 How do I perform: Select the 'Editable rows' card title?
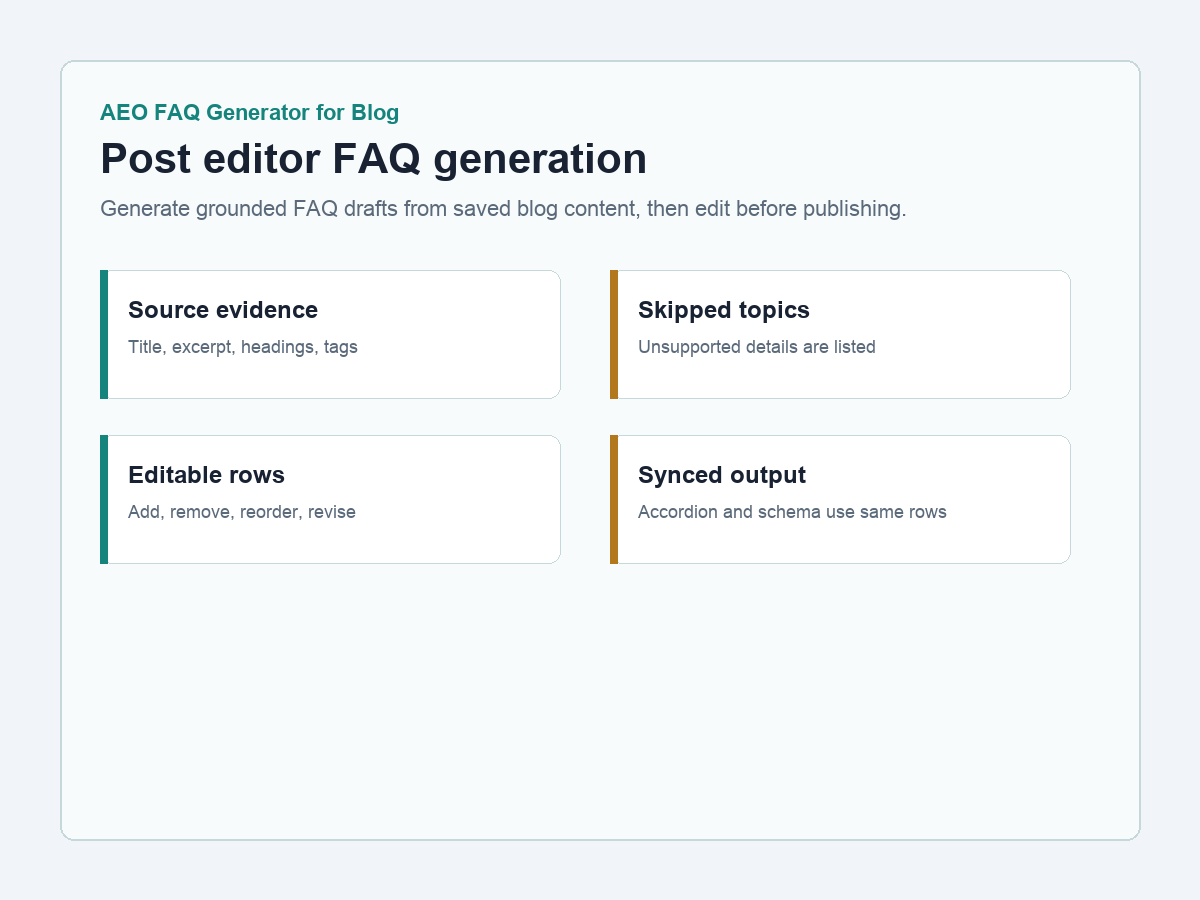206,475
